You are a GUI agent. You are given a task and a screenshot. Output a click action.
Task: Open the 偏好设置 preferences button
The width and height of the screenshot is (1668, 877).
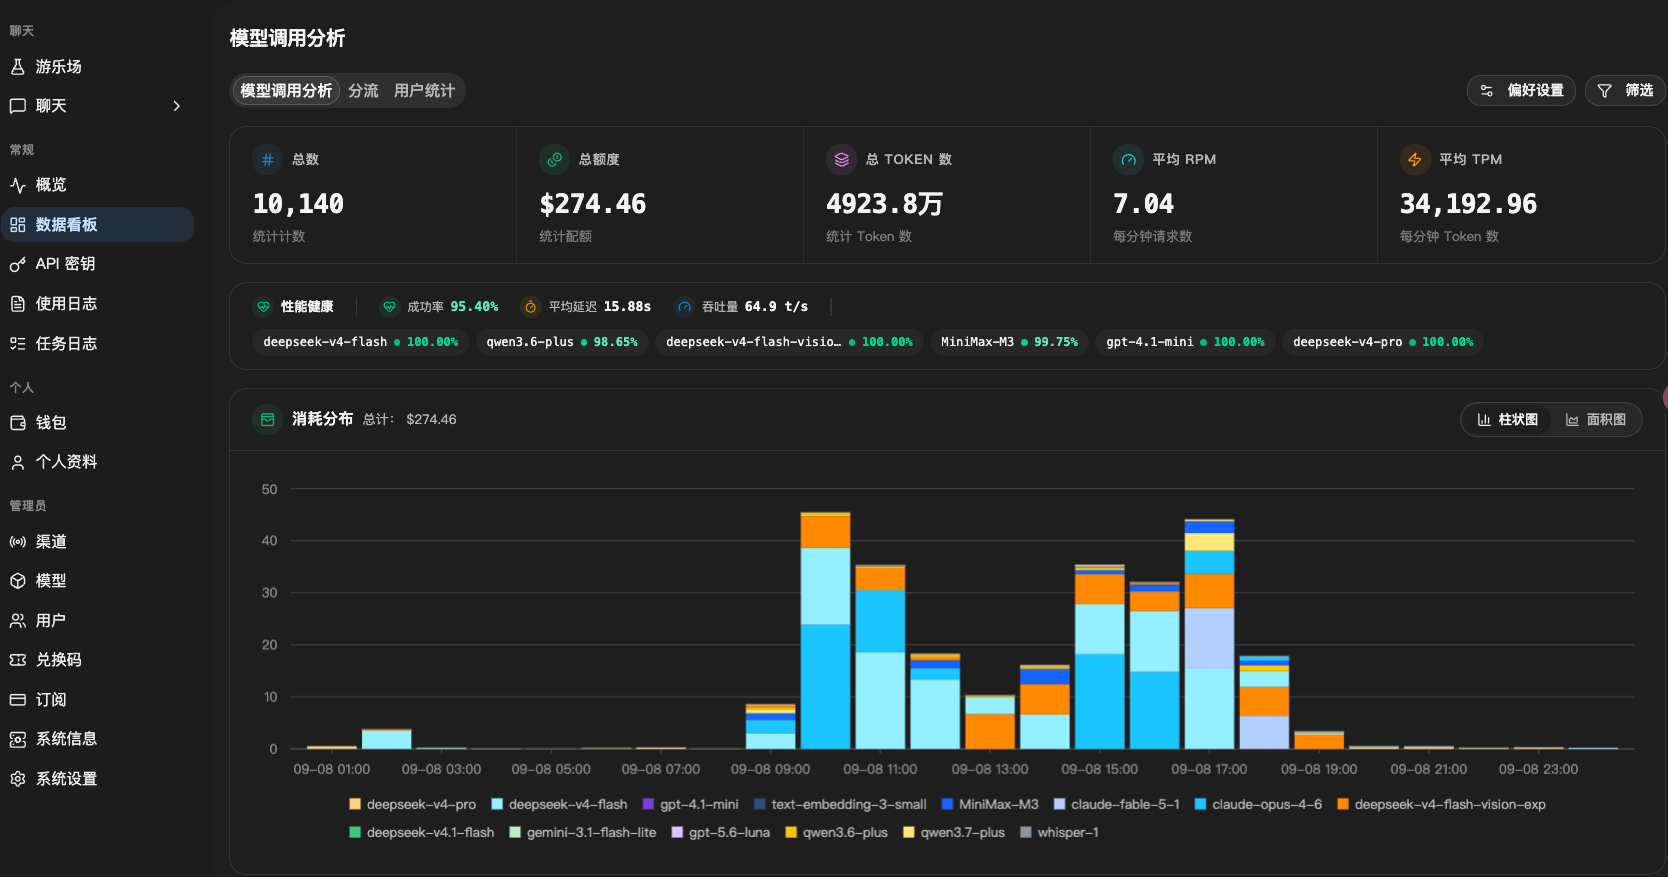pyautogui.click(x=1521, y=90)
